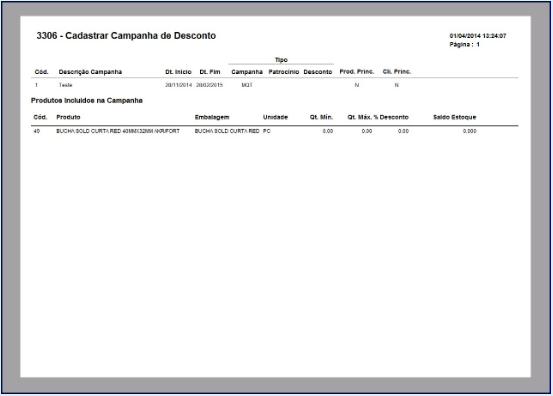Click the Dt. Início column header

click(x=178, y=72)
